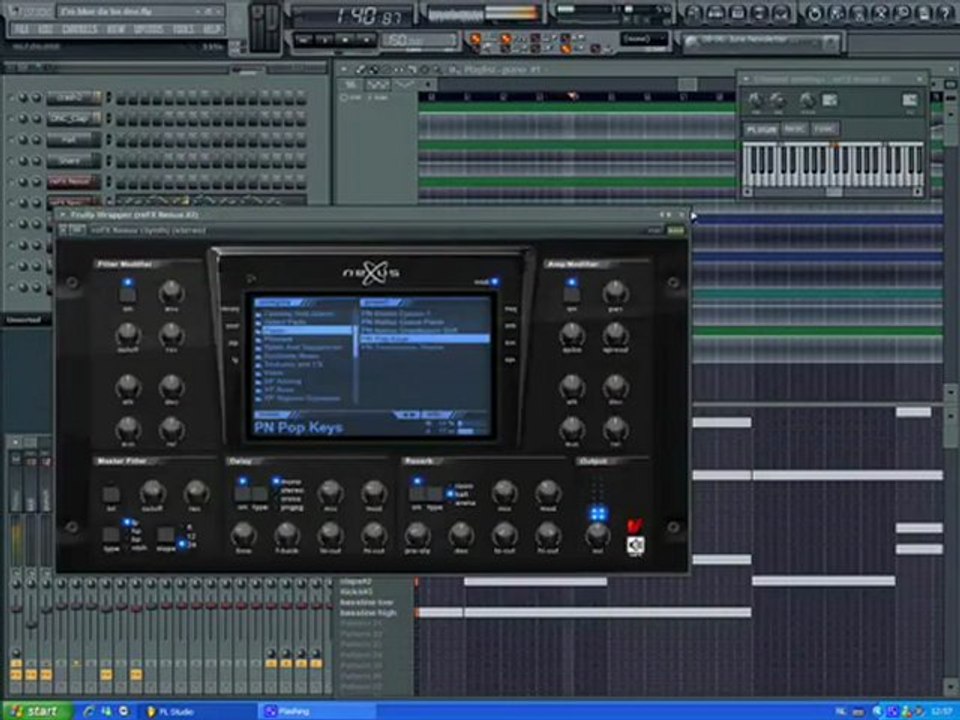
Task: Click the Snare channel button
Action: [x=73, y=161]
